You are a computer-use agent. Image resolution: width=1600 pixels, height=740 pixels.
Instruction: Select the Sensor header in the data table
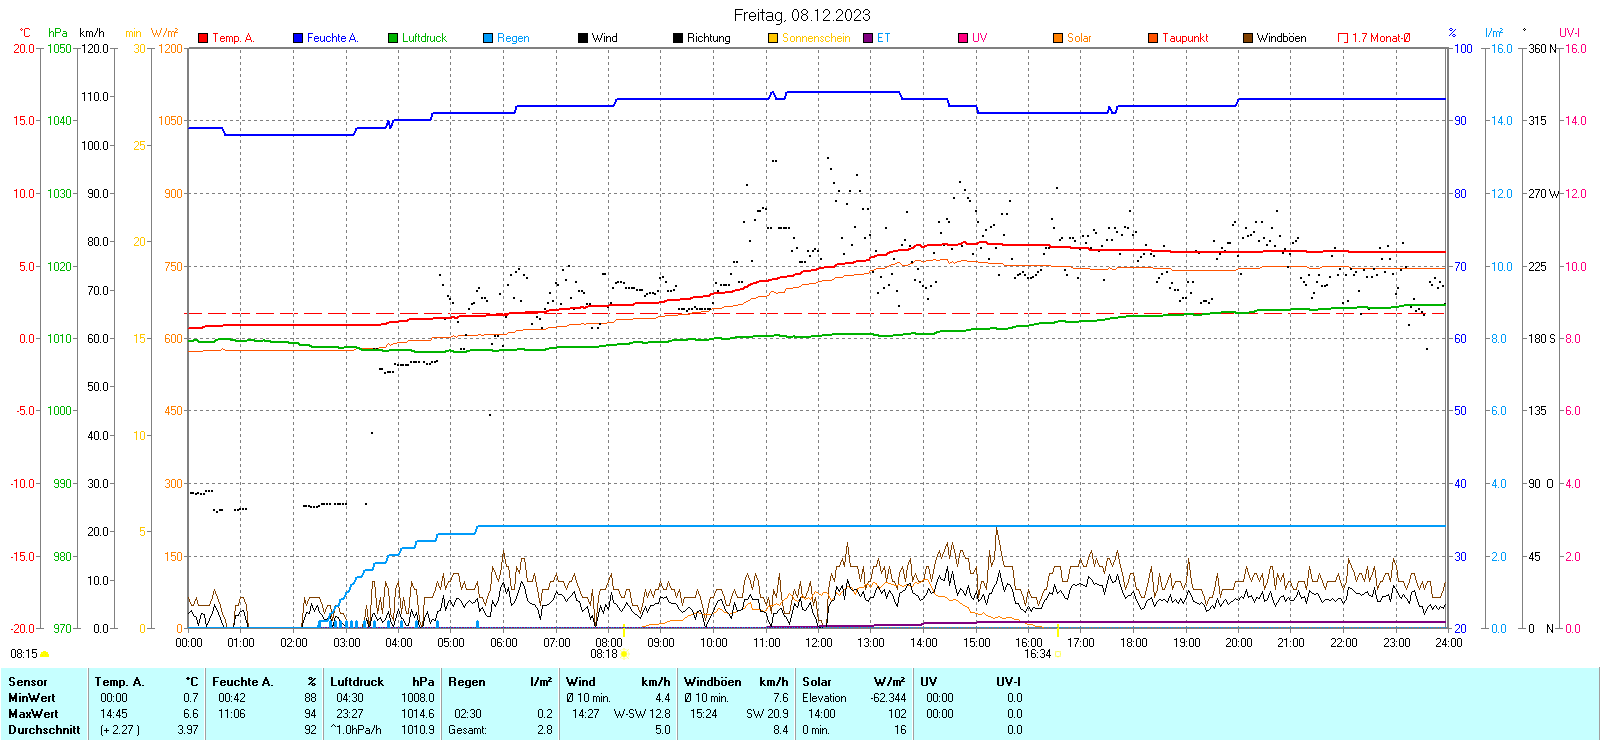point(28,682)
